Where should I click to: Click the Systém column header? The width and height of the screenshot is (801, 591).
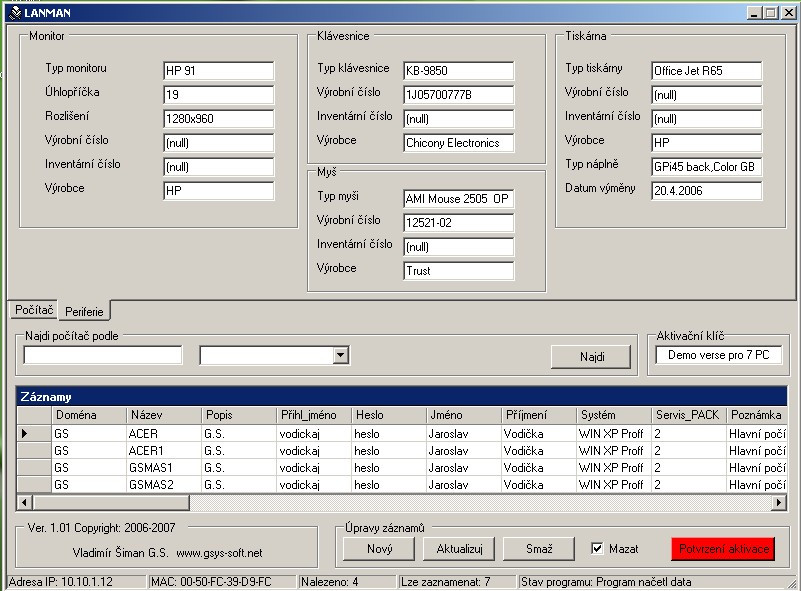click(x=614, y=415)
